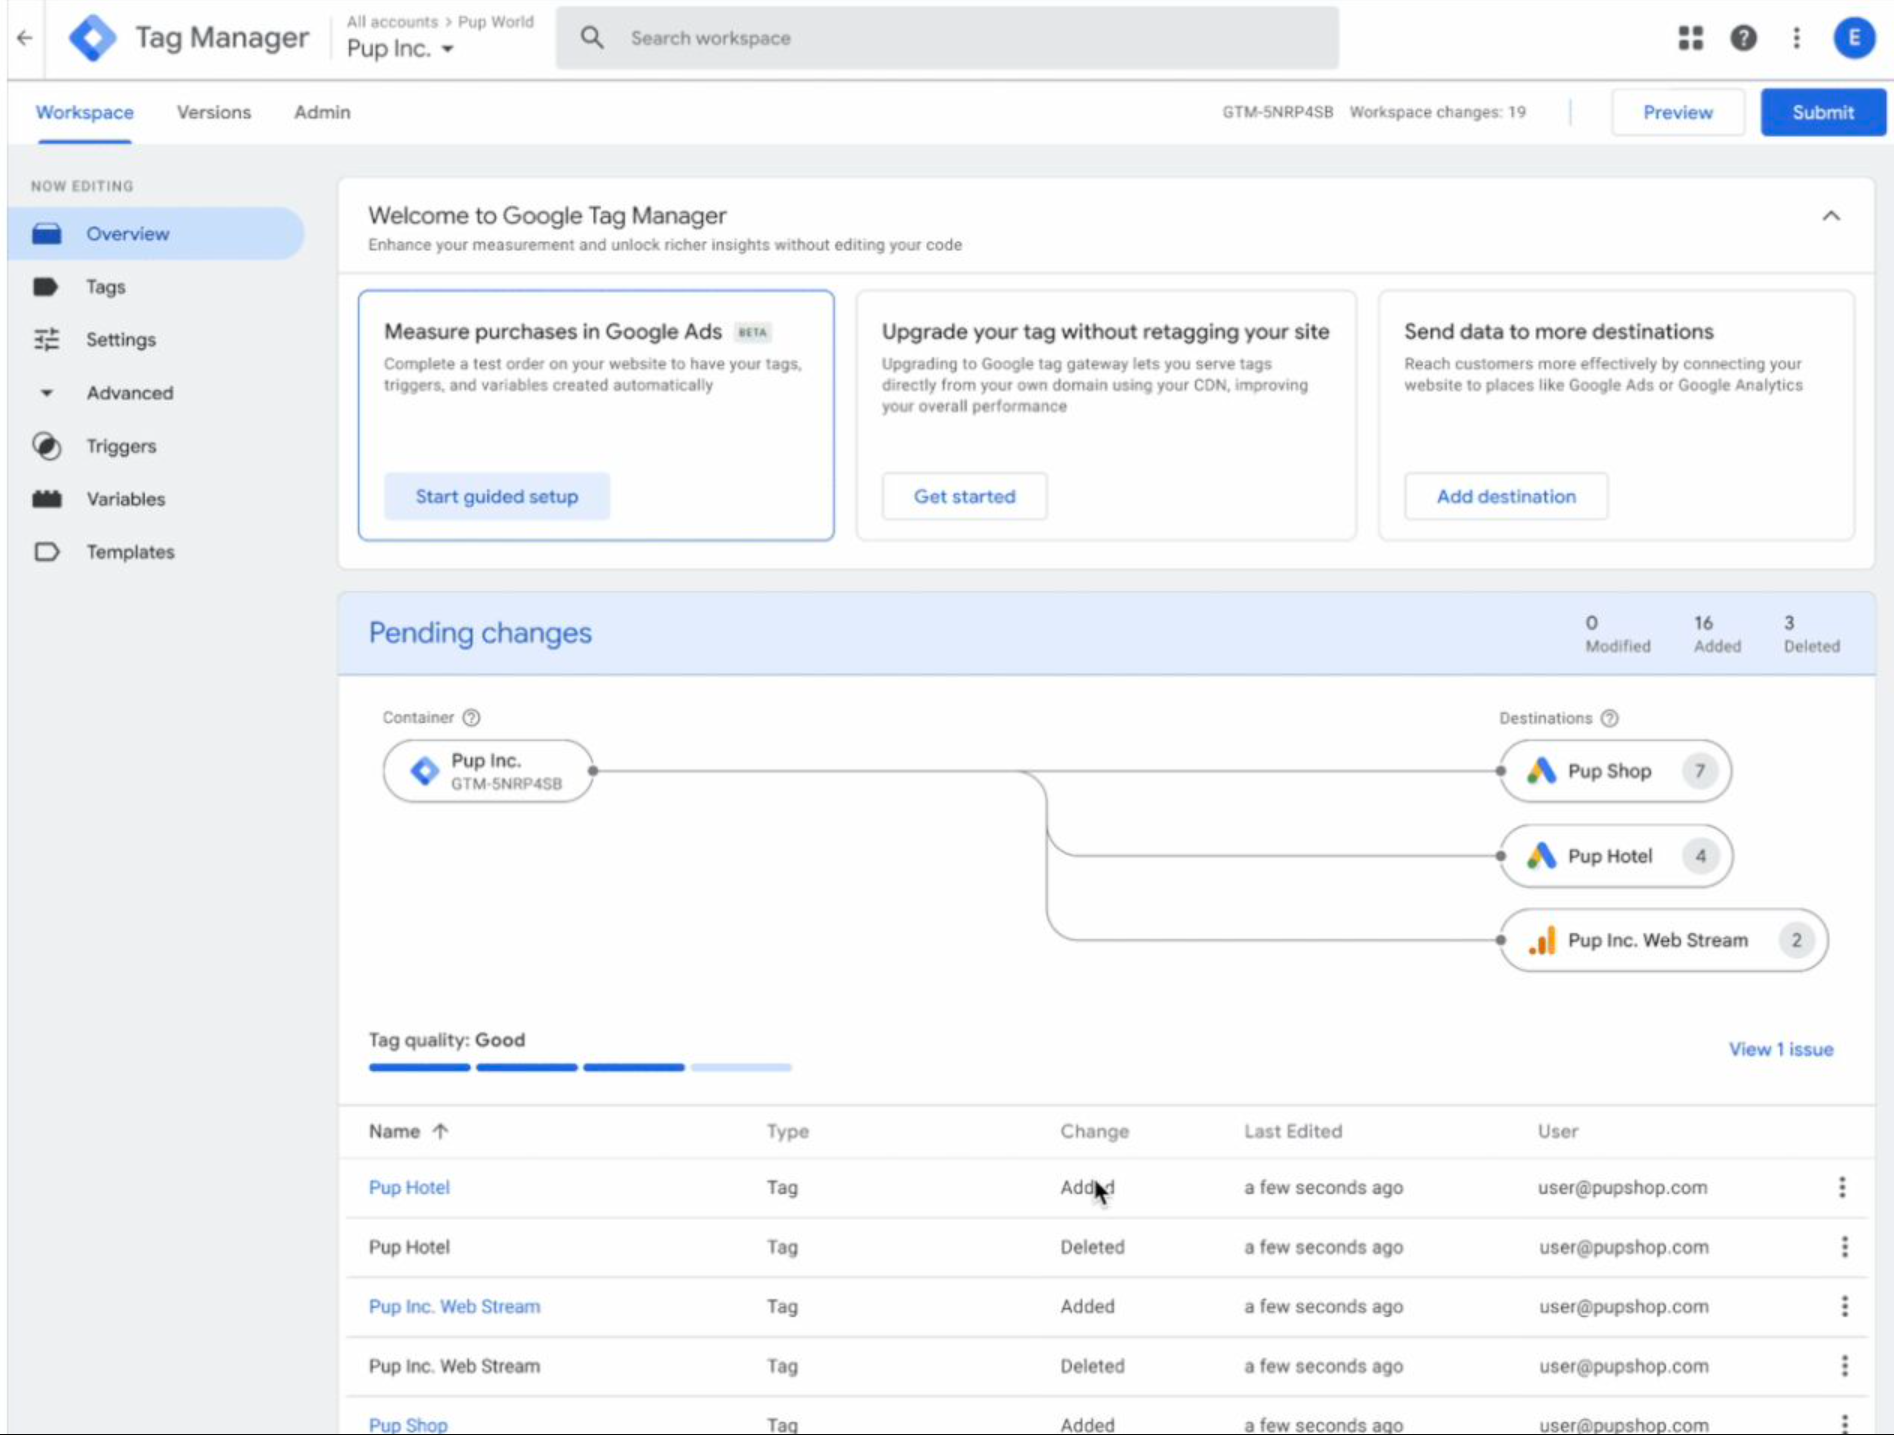Click the Overview sidebar icon
This screenshot has width=1894, height=1435.
[x=47, y=234]
